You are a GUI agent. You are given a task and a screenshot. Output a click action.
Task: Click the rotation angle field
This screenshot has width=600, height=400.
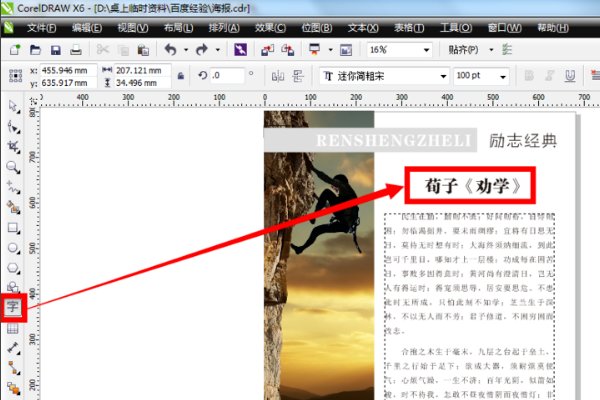[227, 75]
